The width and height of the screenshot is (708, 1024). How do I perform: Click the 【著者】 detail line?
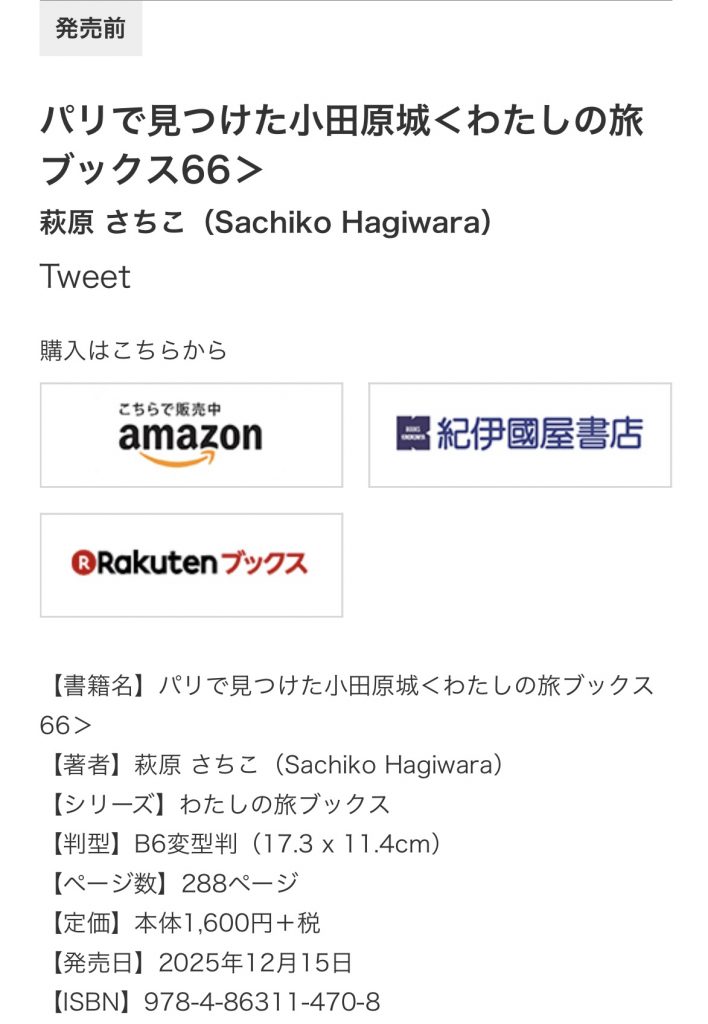(x=271, y=765)
